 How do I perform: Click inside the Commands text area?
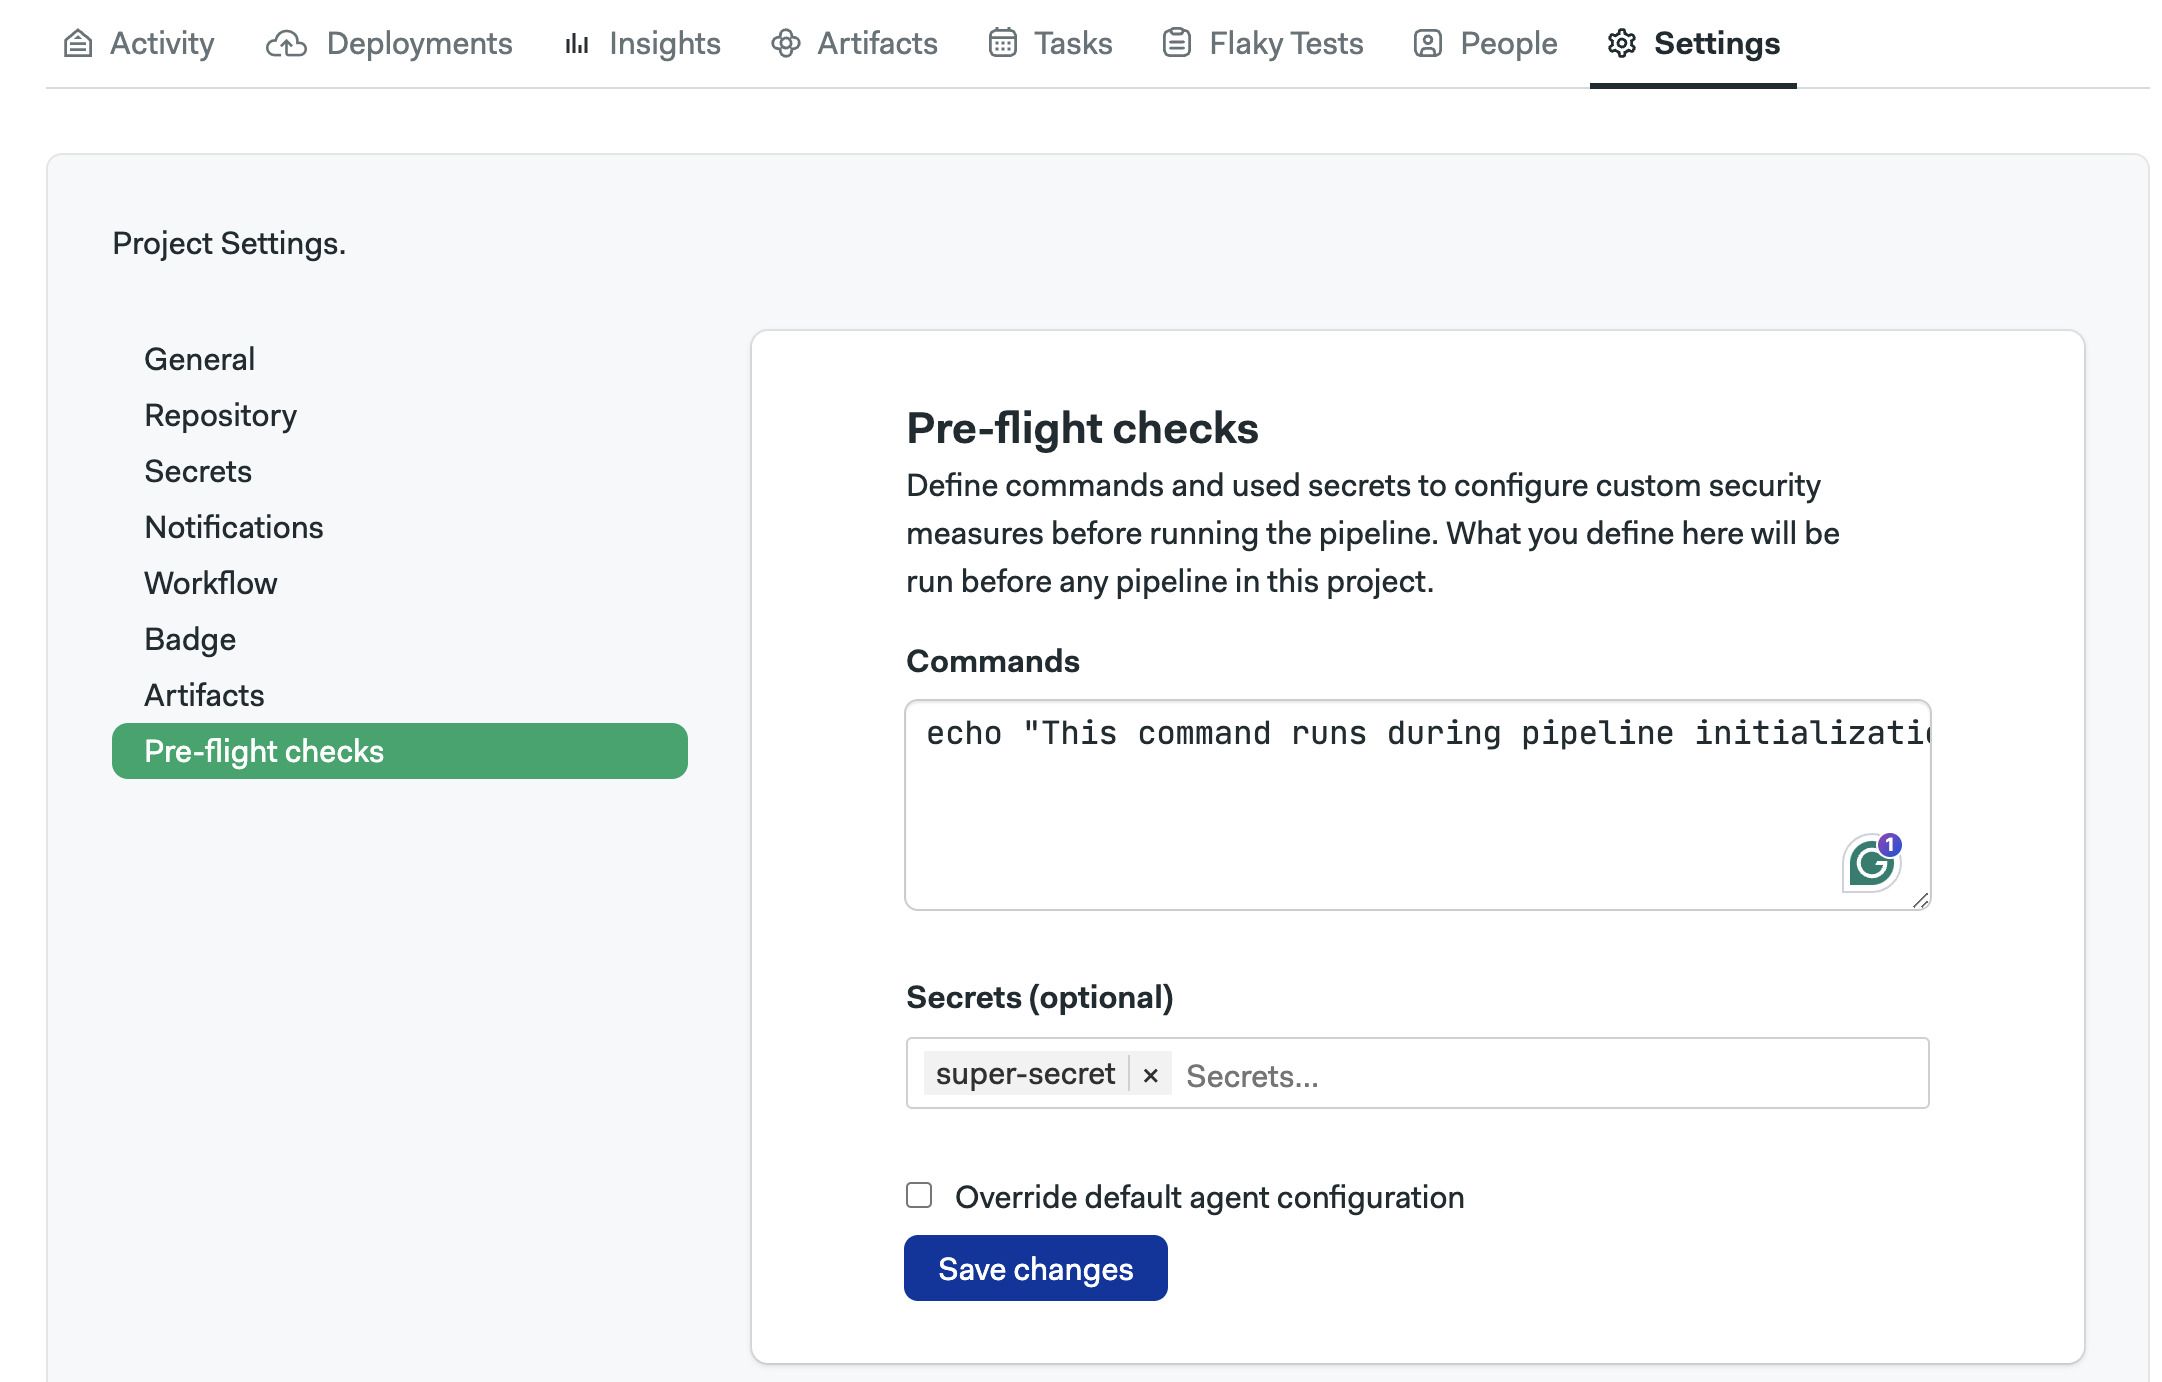pyautogui.click(x=1417, y=805)
